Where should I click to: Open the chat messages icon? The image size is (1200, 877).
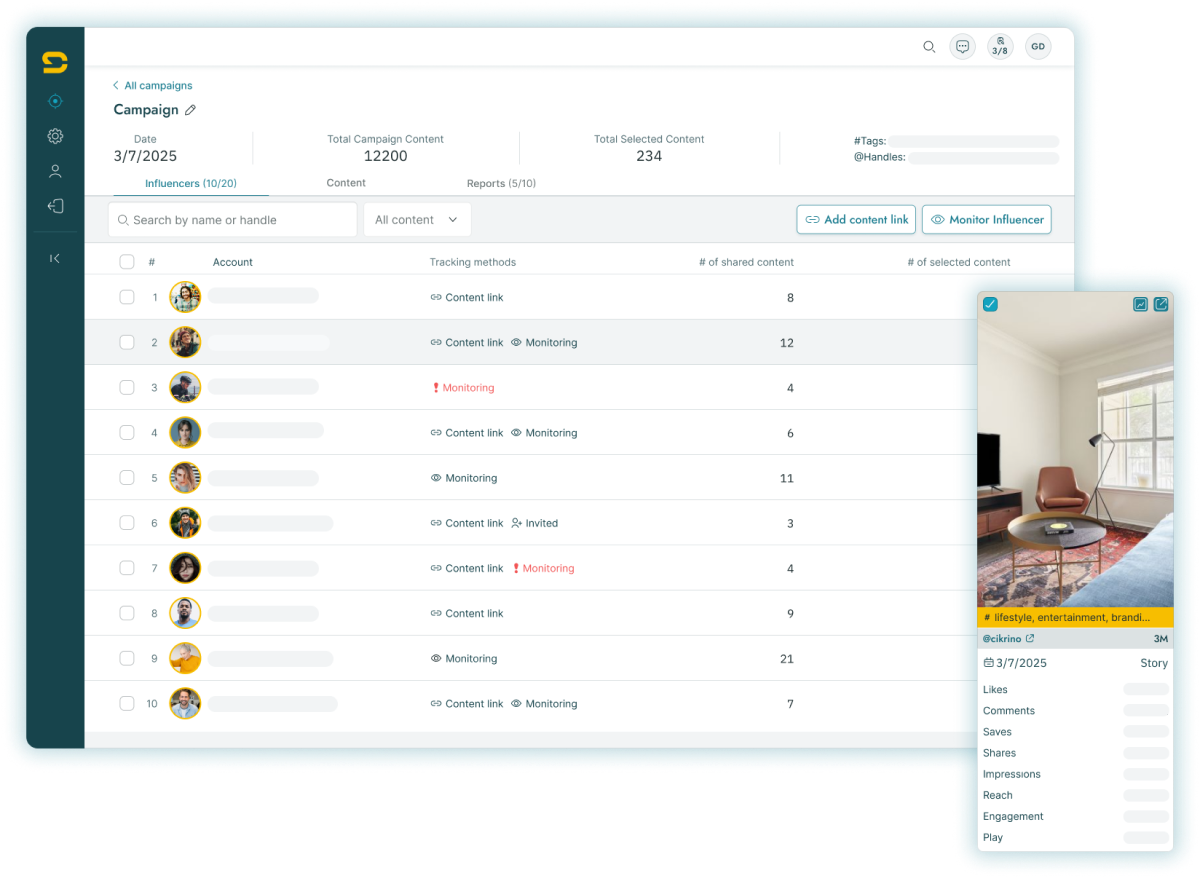(x=962, y=46)
